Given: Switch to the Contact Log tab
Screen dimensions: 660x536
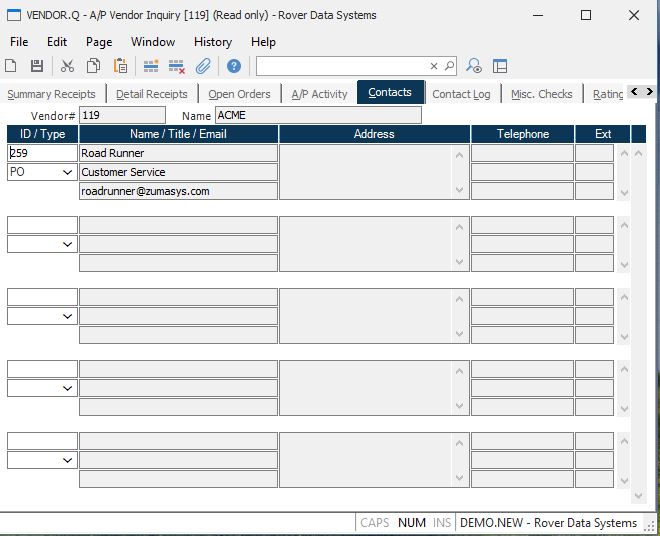Looking at the screenshot, I should pos(460,94).
